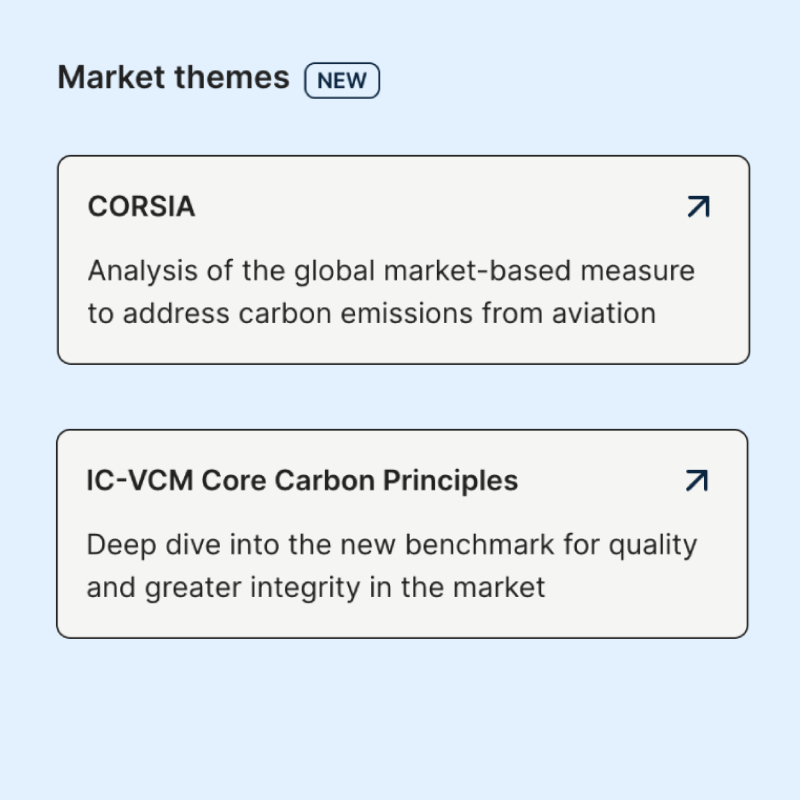The width and height of the screenshot is (800, 800).
Task: Click the arrow icon on the IC-VCM card
Action: click(x=697, y=481)
